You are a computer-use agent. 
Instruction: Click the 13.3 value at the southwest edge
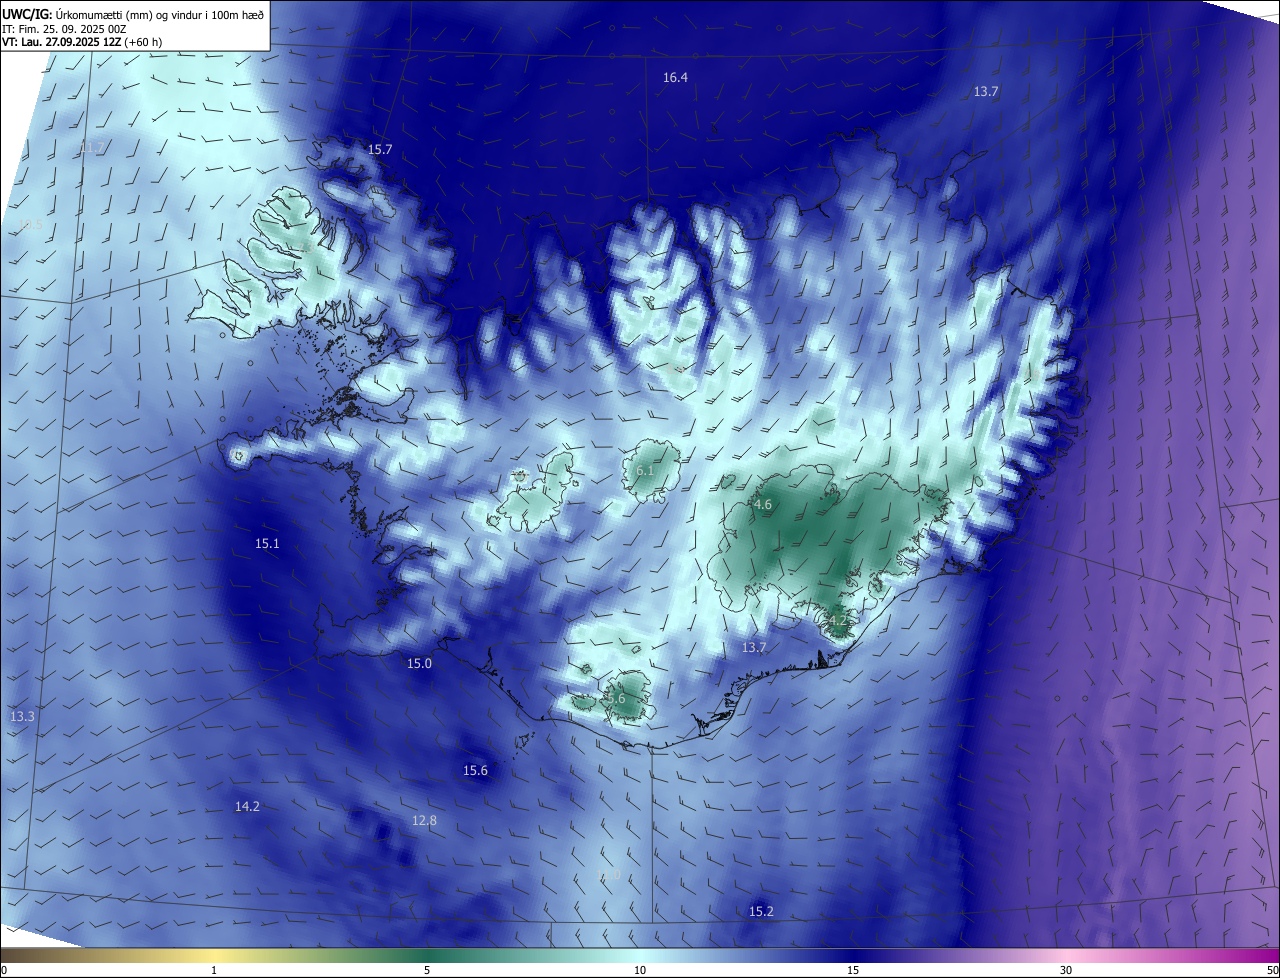click(22, 716)
